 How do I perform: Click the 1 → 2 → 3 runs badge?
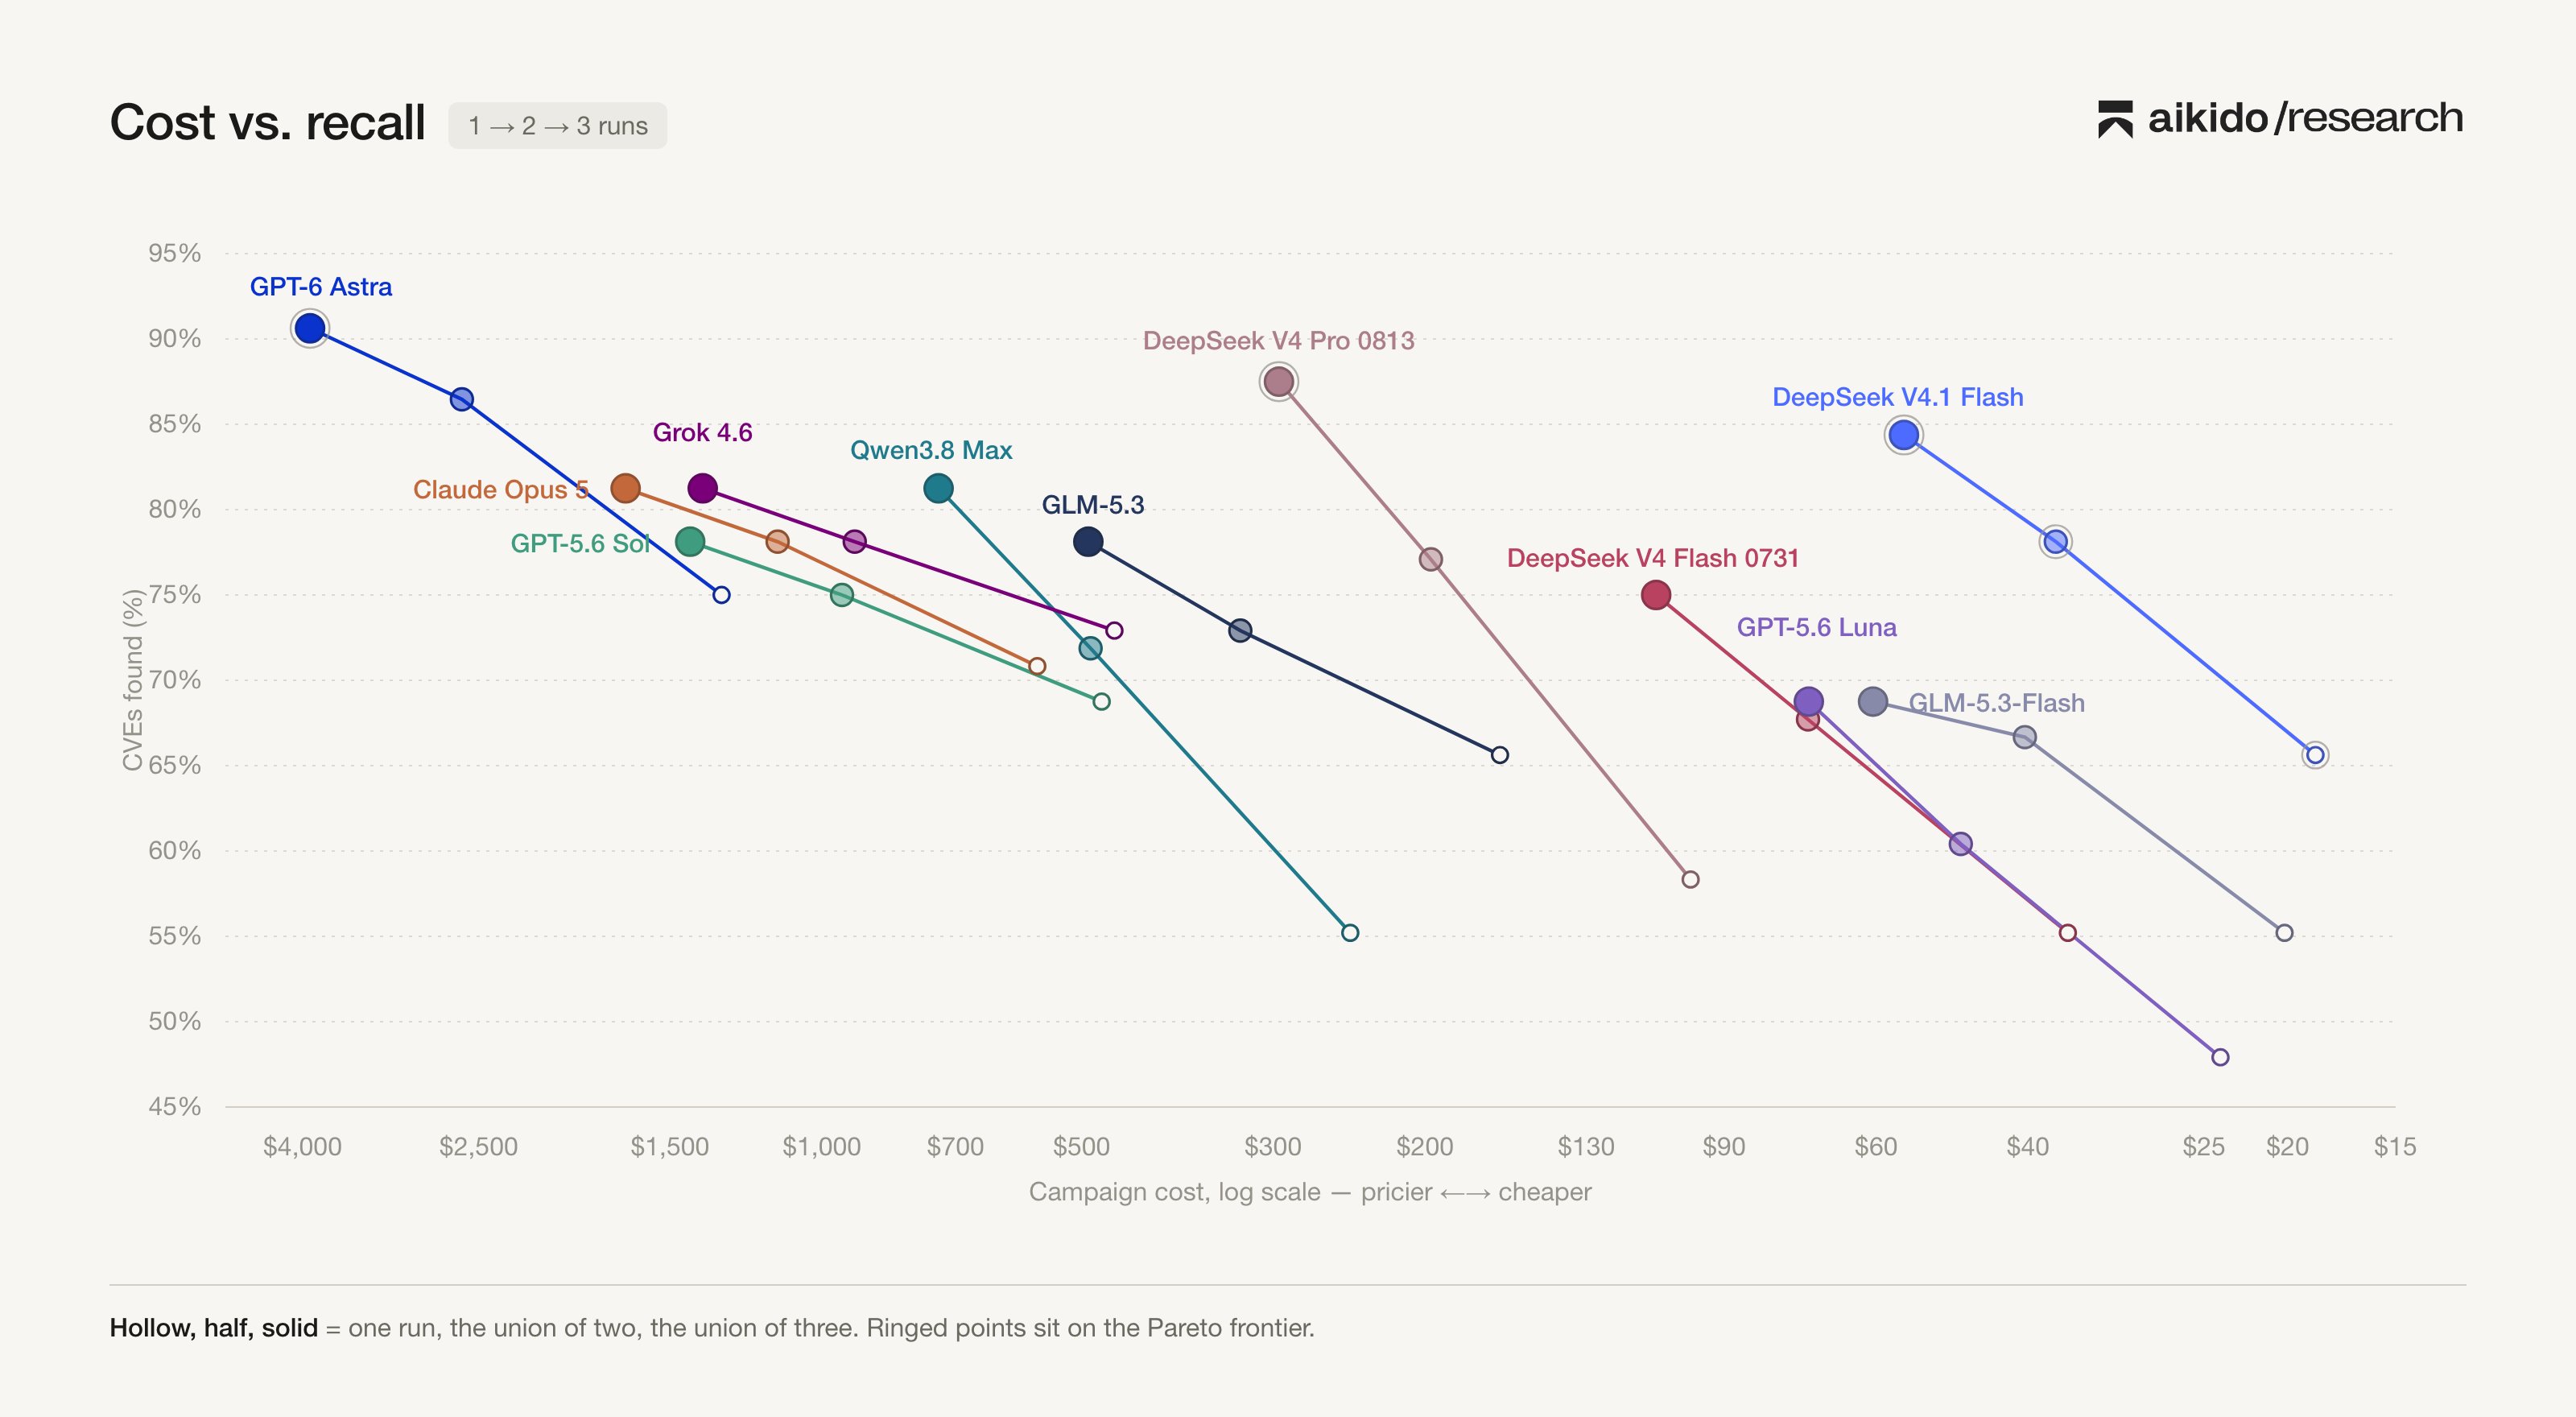point(557,126)
